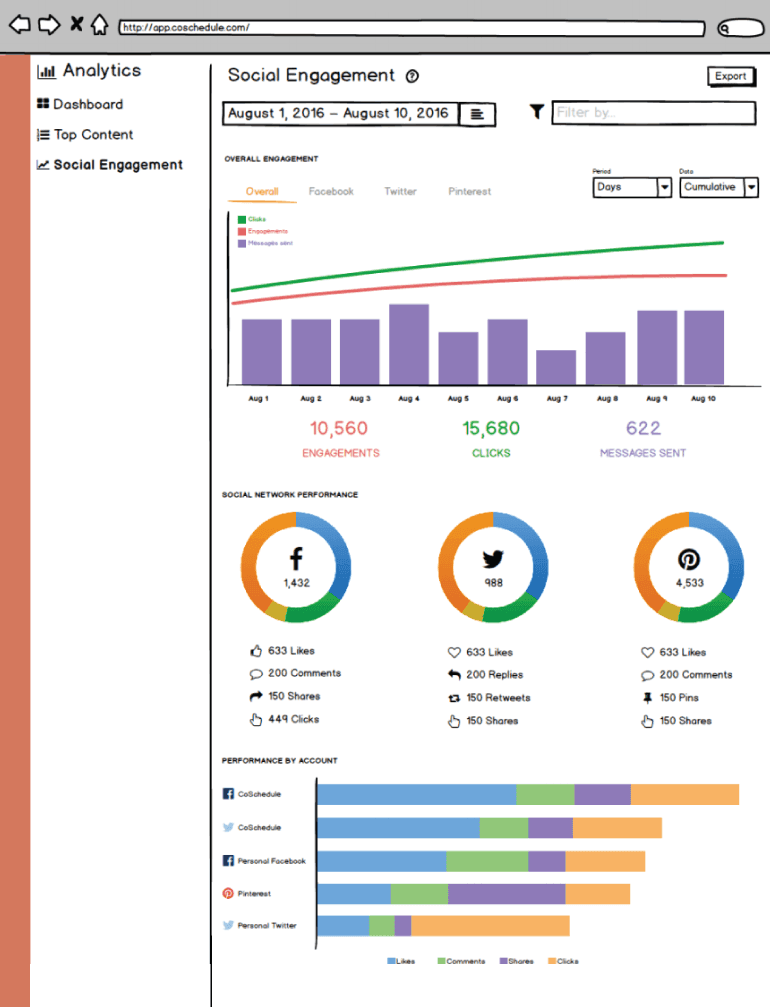770x1007 pixels.
Task: Click the Twitter bird in donut chart
Action: coord(493,559)
